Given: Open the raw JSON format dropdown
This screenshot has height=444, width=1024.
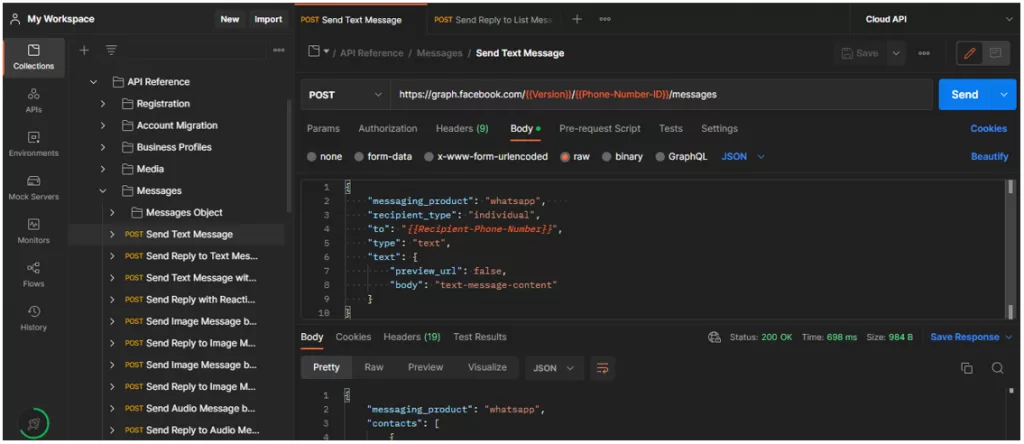Looking at the screenshot, I should (x=743, y=157).
